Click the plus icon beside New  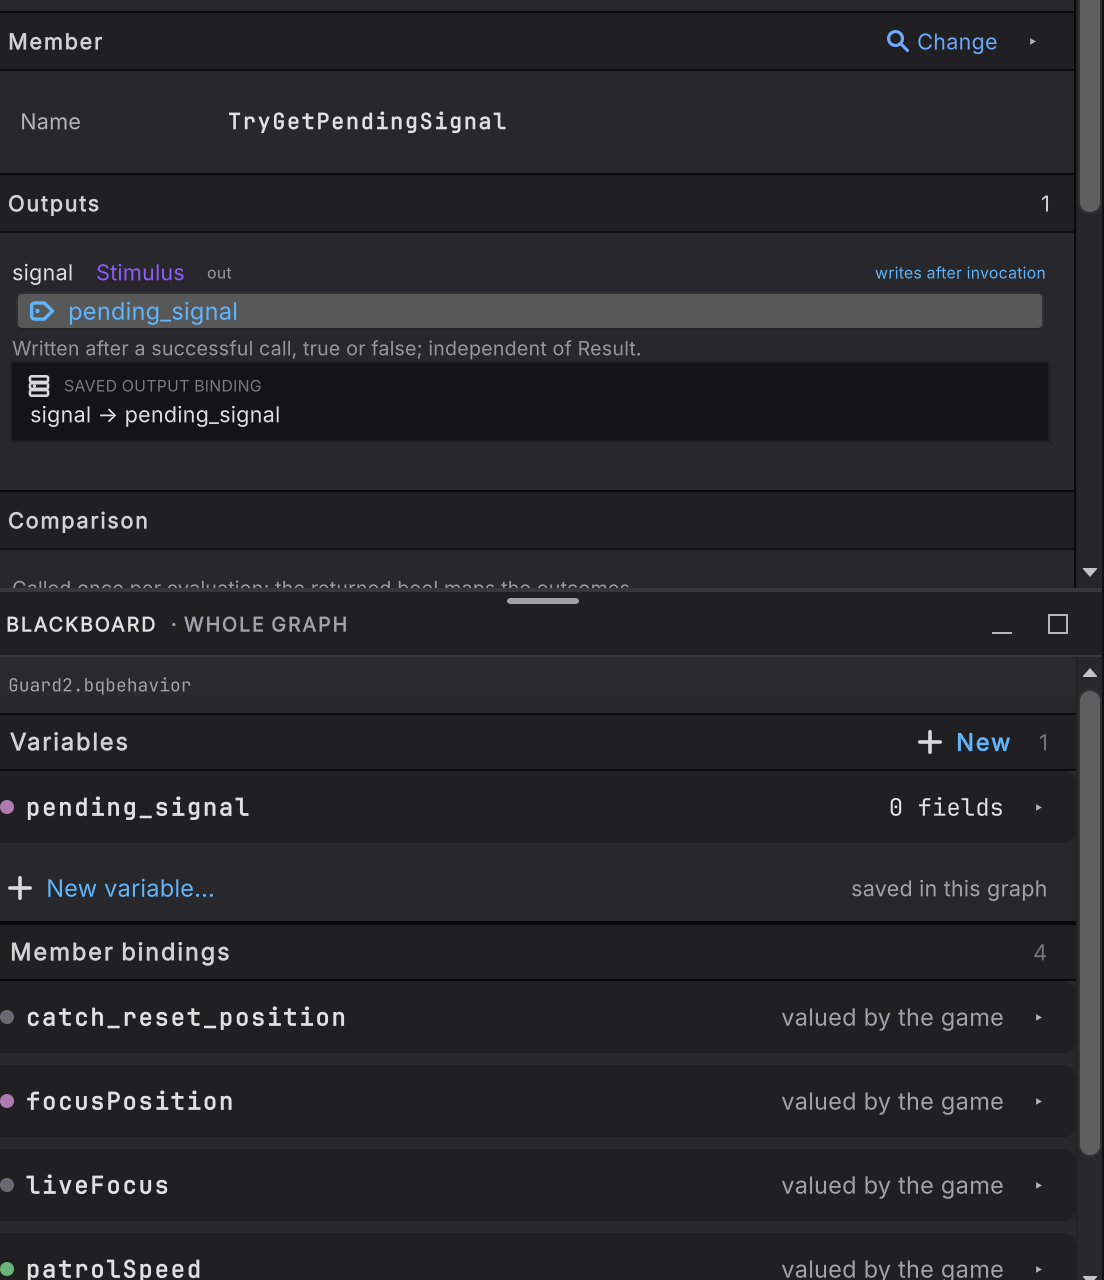pos(930,742)
